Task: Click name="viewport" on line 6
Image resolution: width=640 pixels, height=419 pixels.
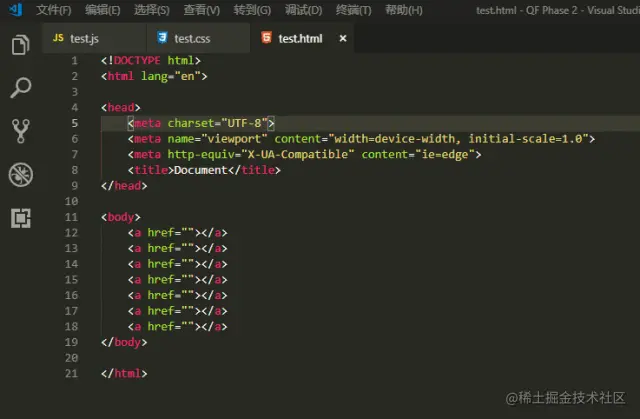Action: (218, 139)
